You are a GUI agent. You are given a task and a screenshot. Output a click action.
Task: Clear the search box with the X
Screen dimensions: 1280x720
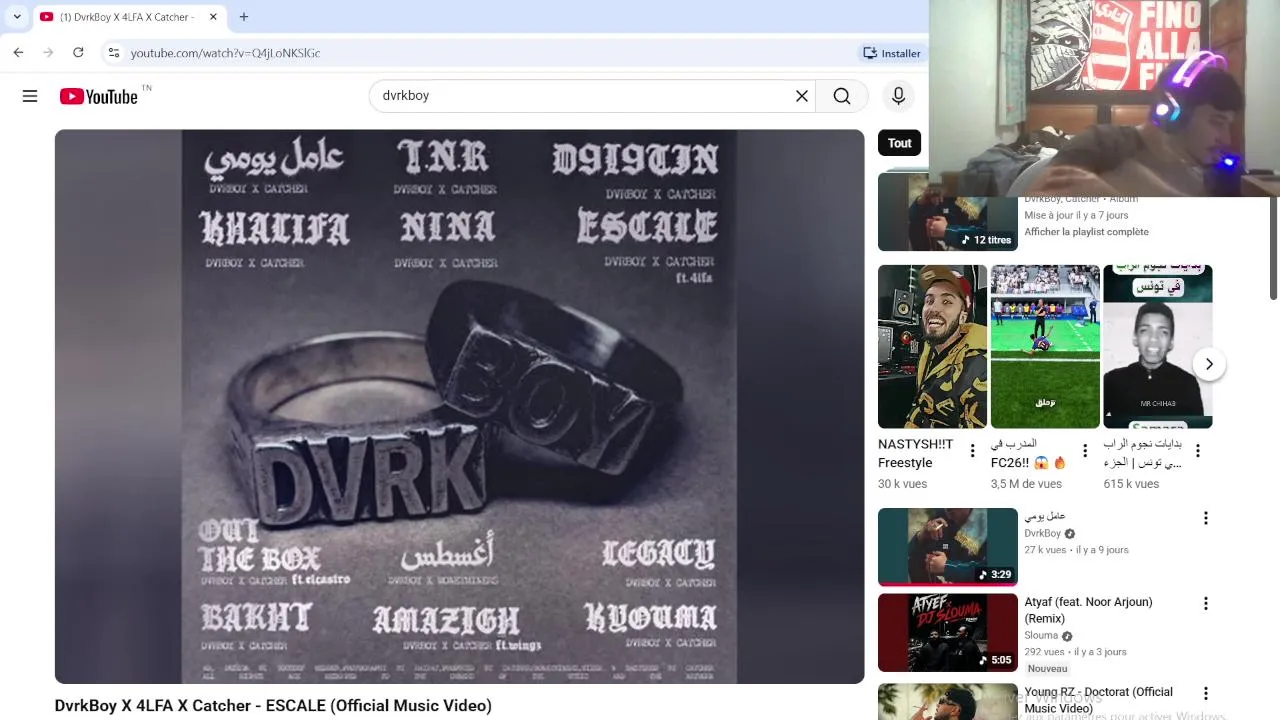point(802,96)
